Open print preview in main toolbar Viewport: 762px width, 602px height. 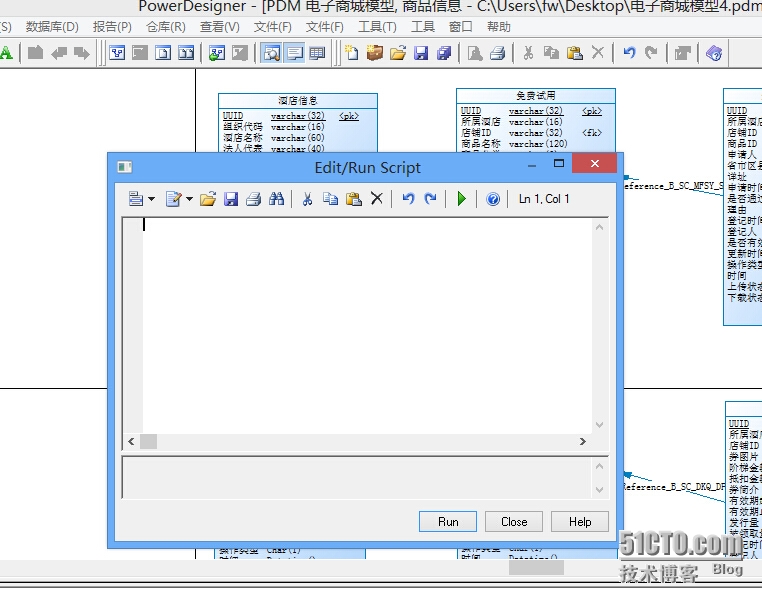click(x=475, y=52)
